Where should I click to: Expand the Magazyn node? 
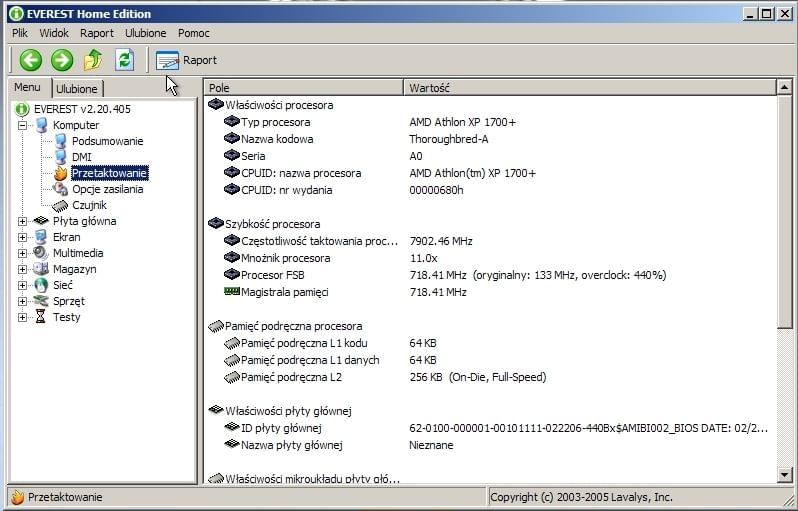pos(22,269)
